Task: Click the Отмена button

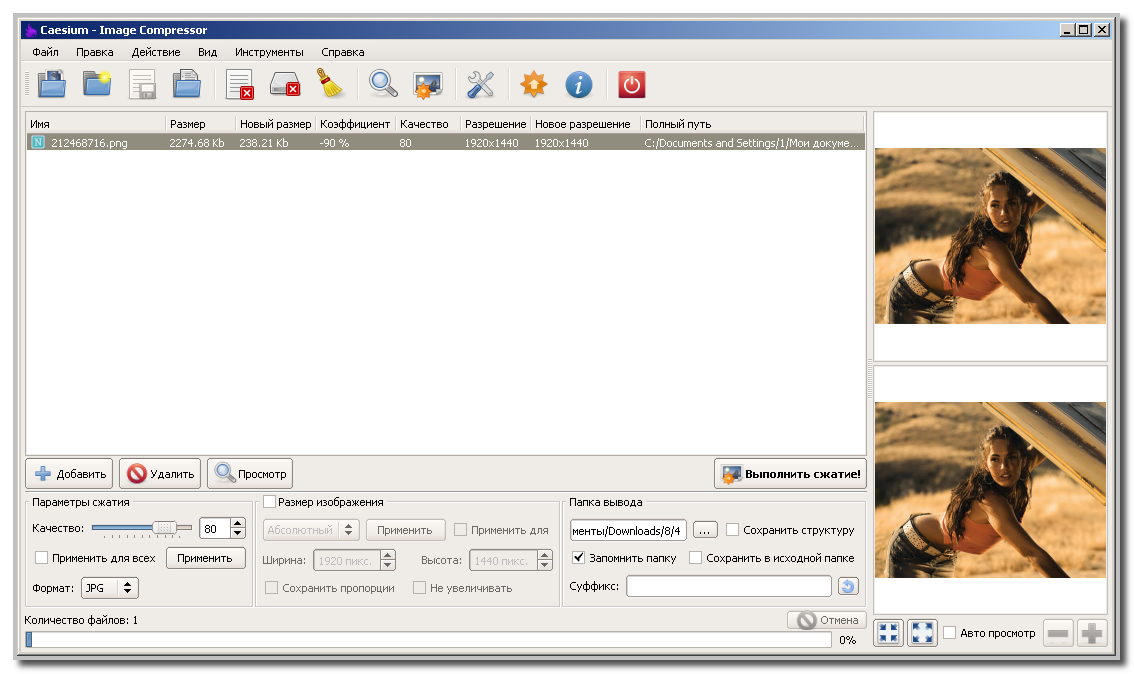Action: 827,620
